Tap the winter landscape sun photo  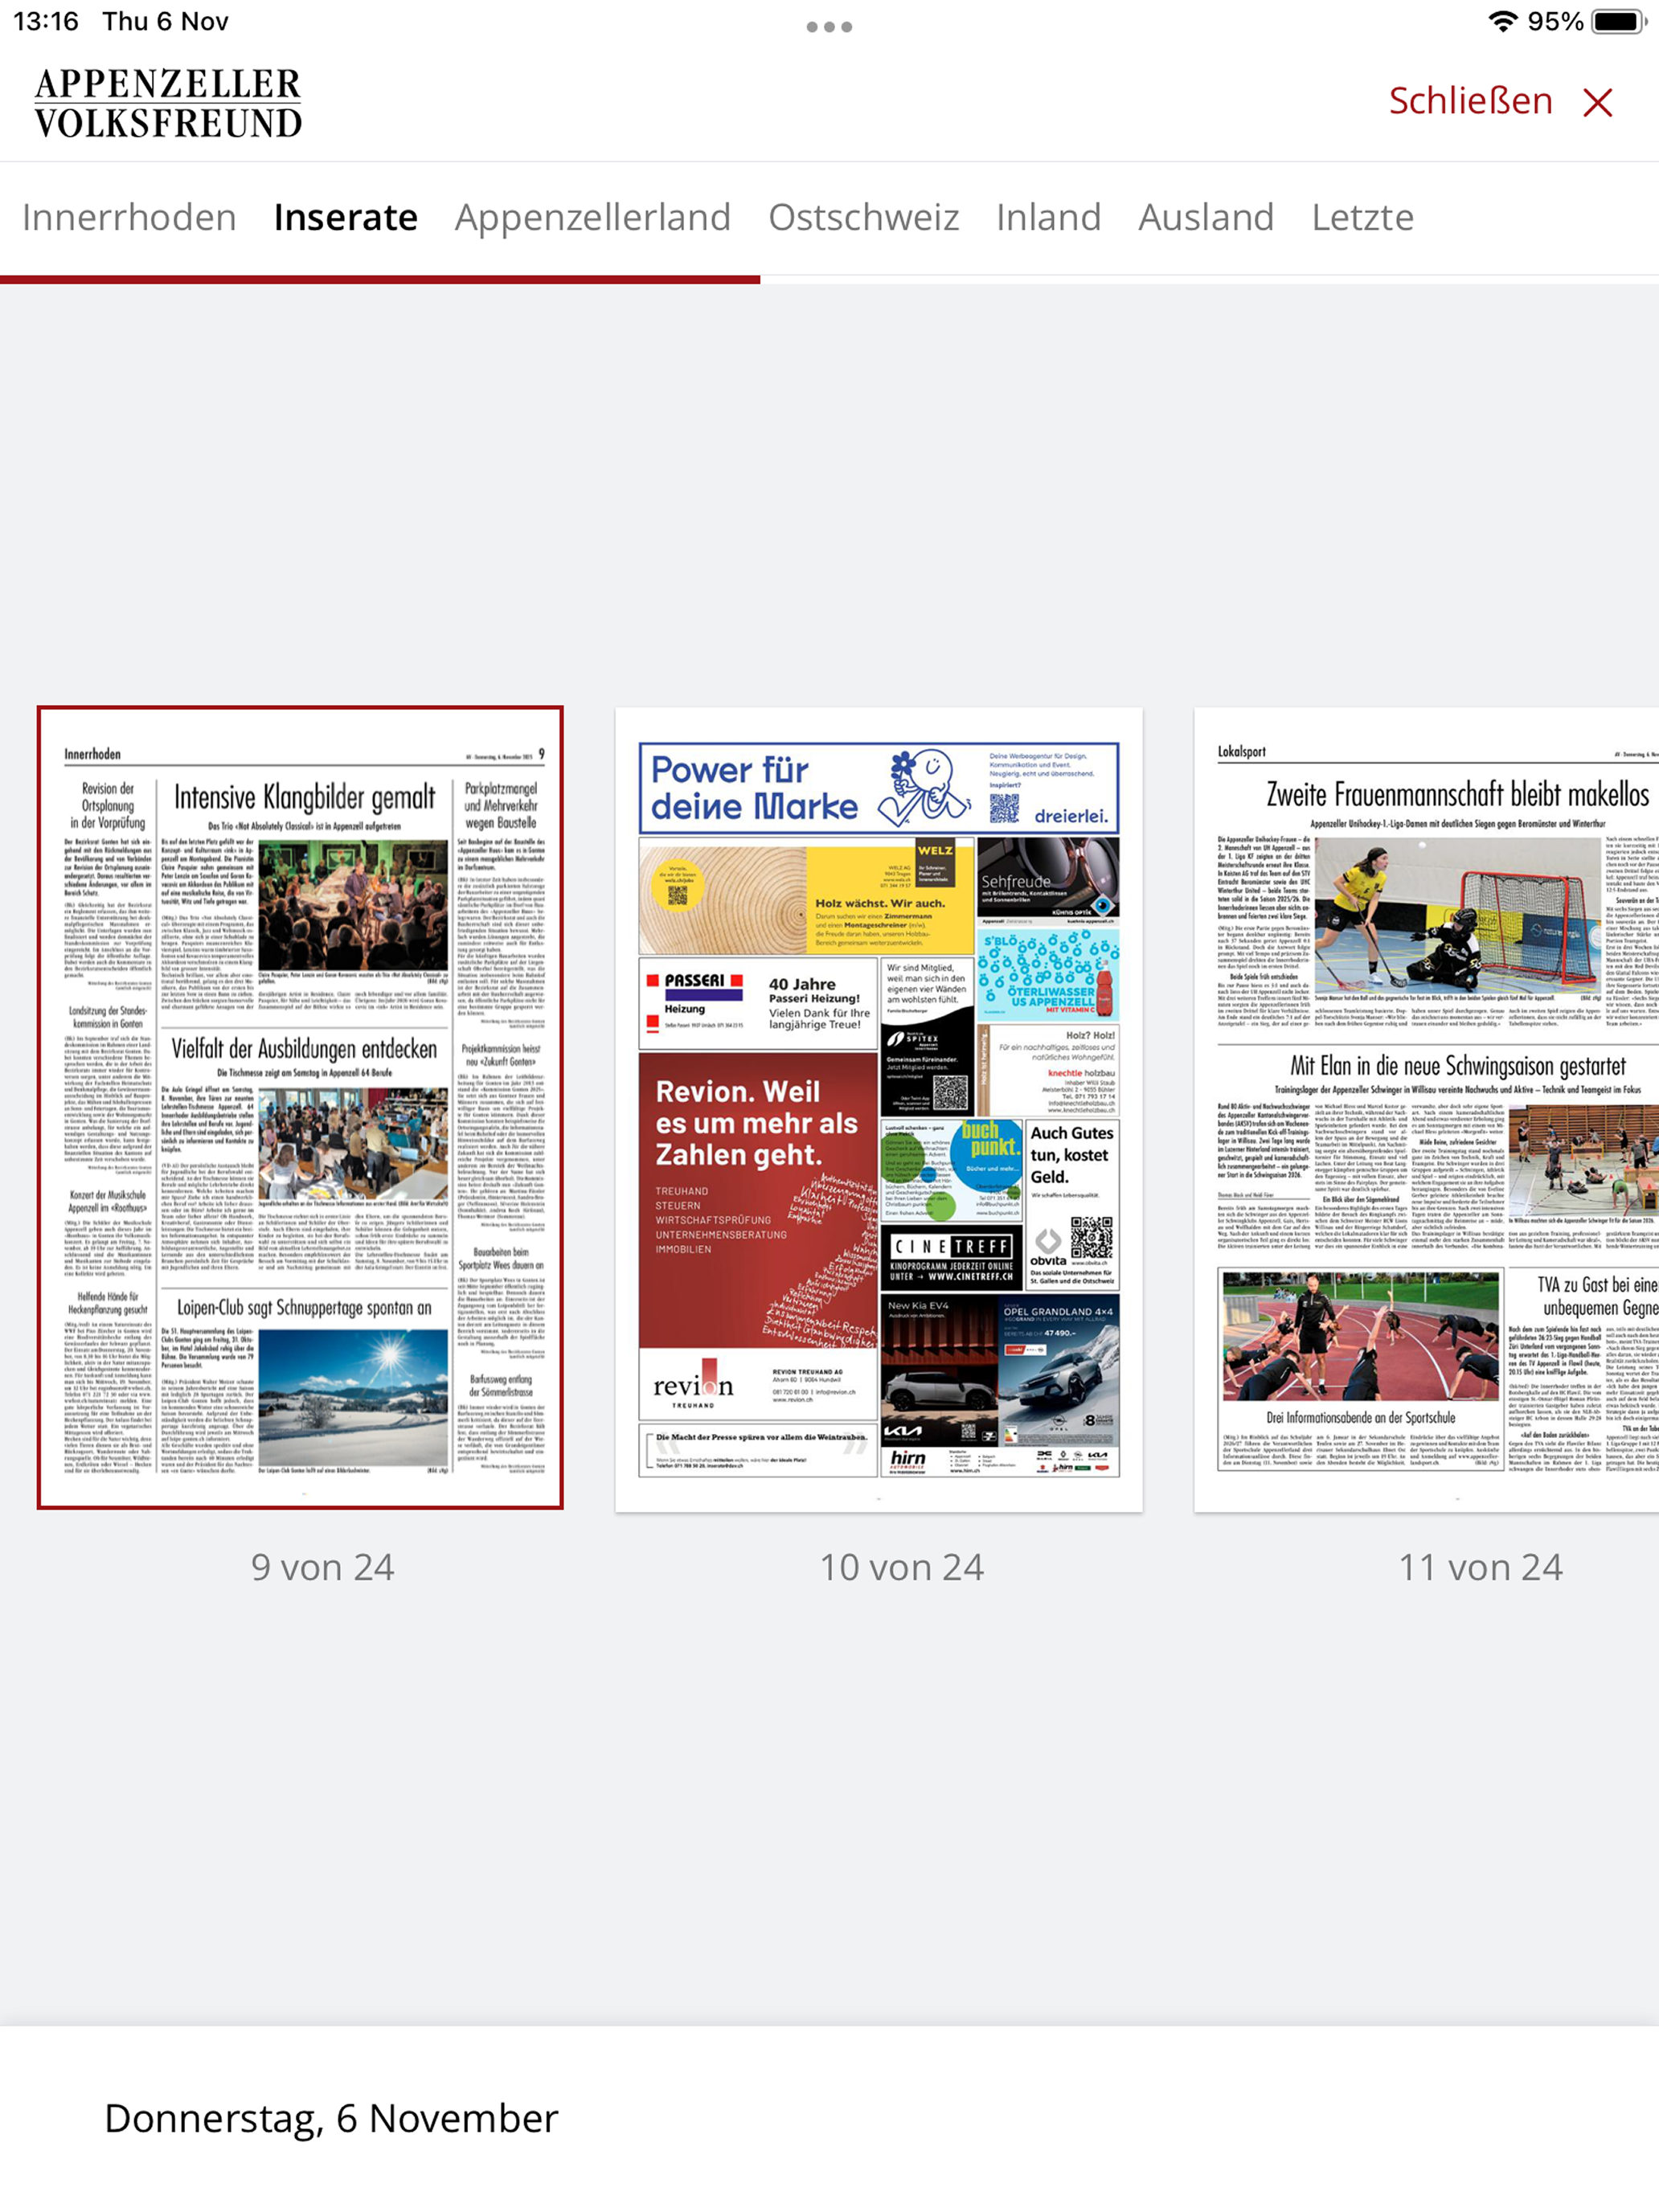tap(353, 1396)
